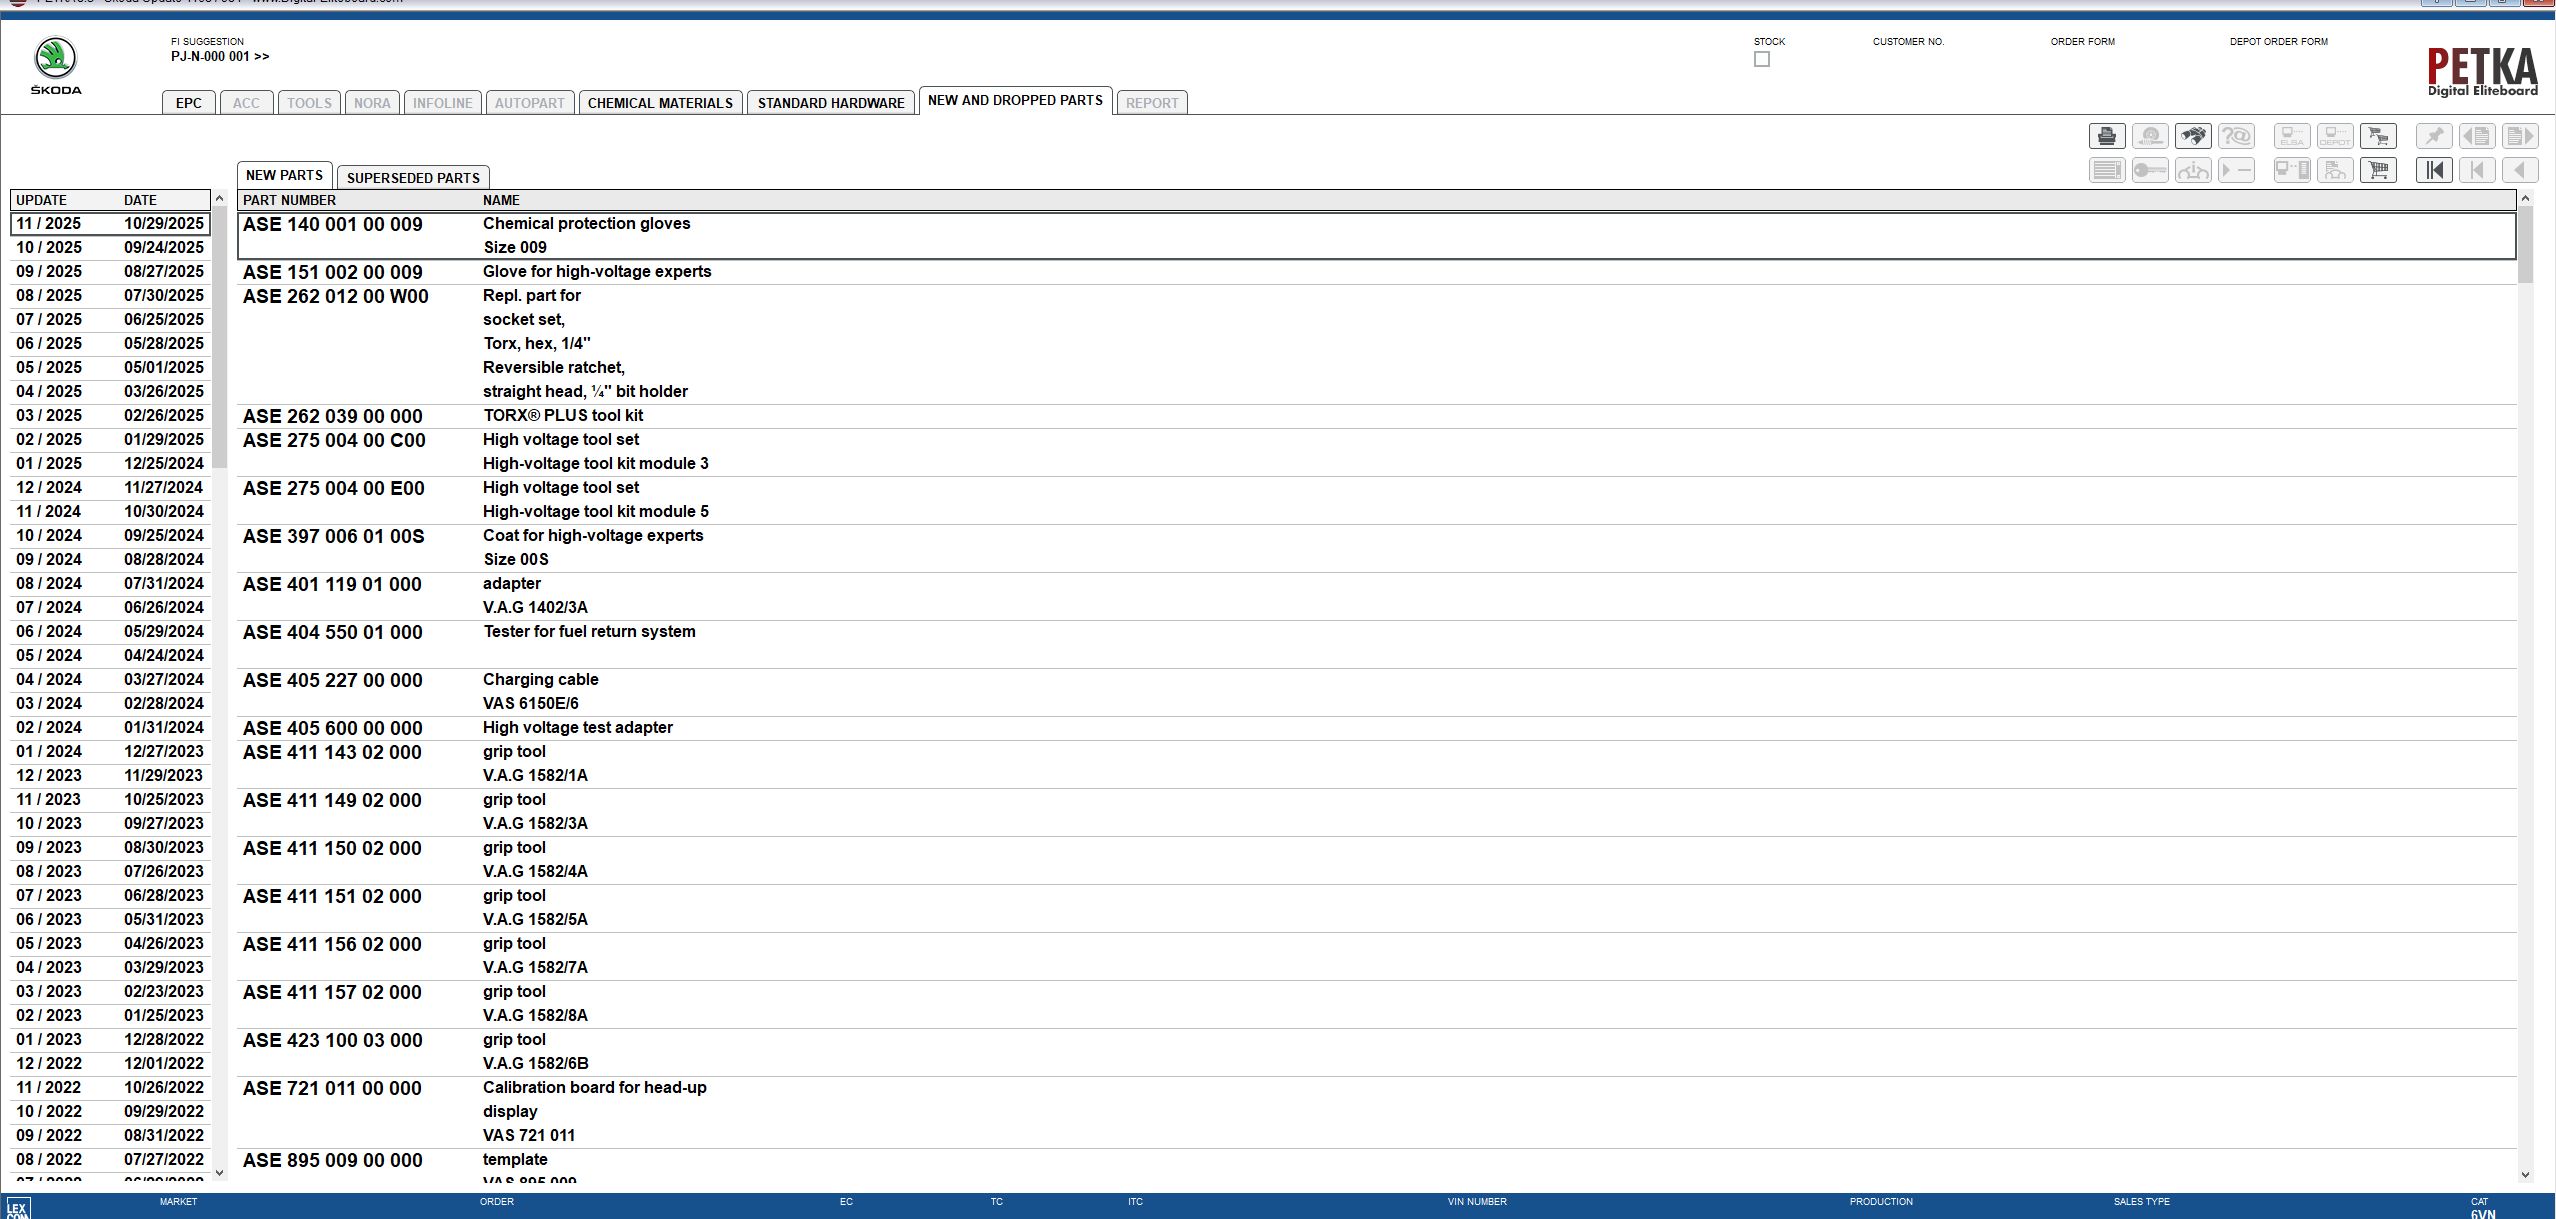Select the double shopping cart order icon

pos(2378,136)
